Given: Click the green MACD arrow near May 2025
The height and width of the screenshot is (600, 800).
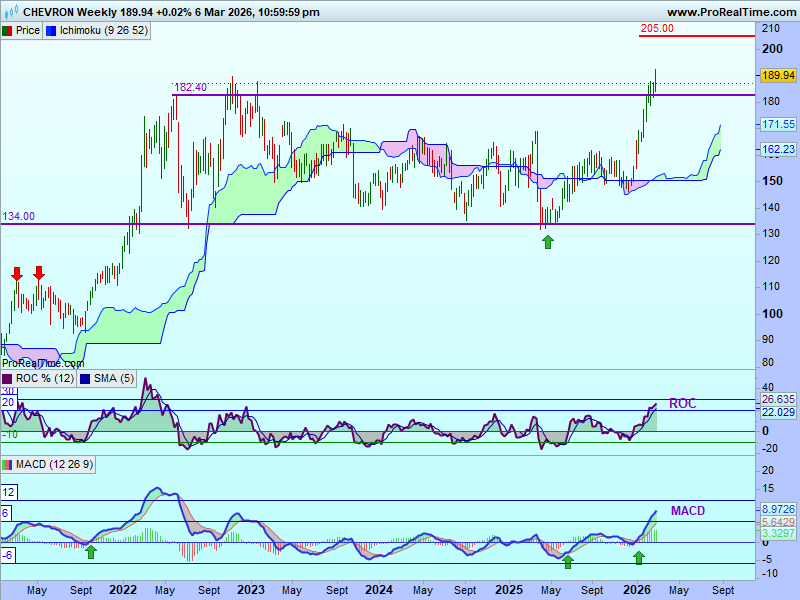Looking at the screenshot, I should click(x=568, y=562).
